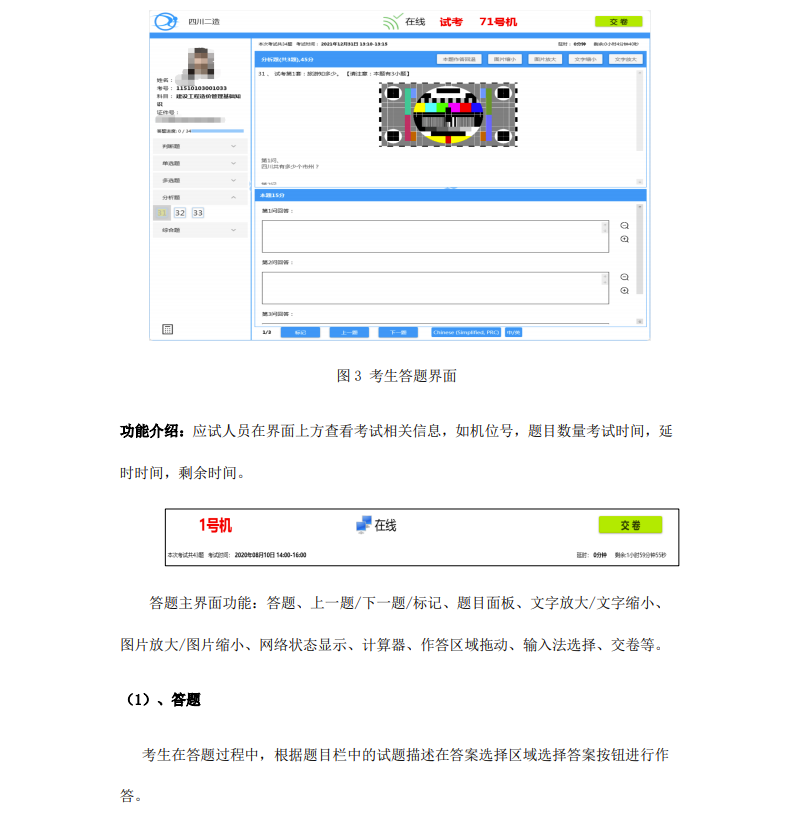Click zoom-in magnifier beside first answer box
The height and width of the screenshot is (818, 790).
point(624,239)
